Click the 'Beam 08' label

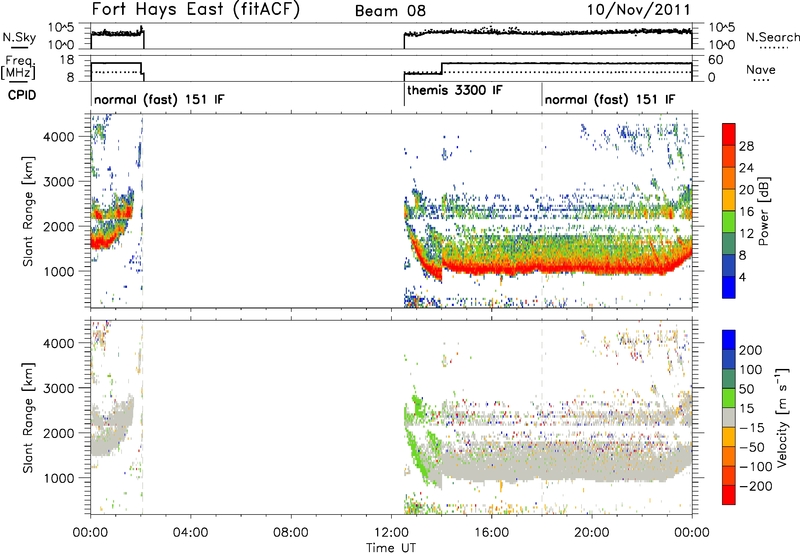pos(390,11)
